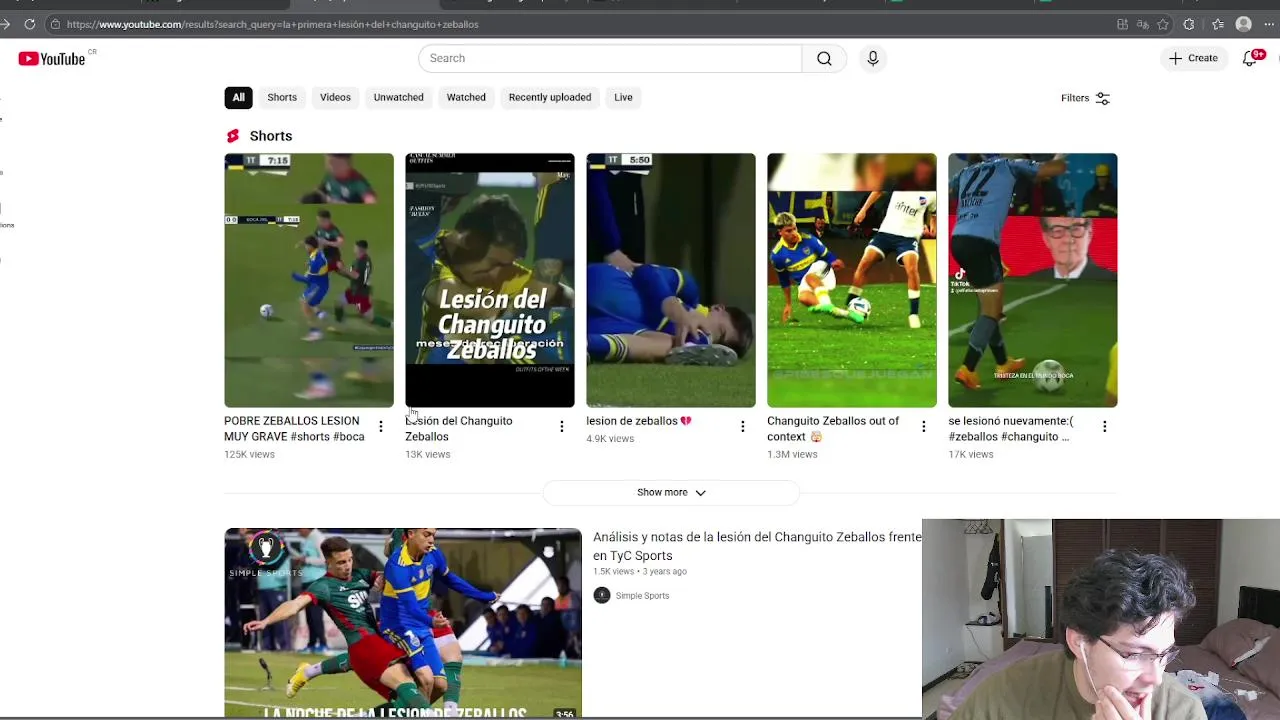This screenshot has height=720, width=1280.
Task: Reload the page with refresh icon
Action: click(x=30, y=24)
